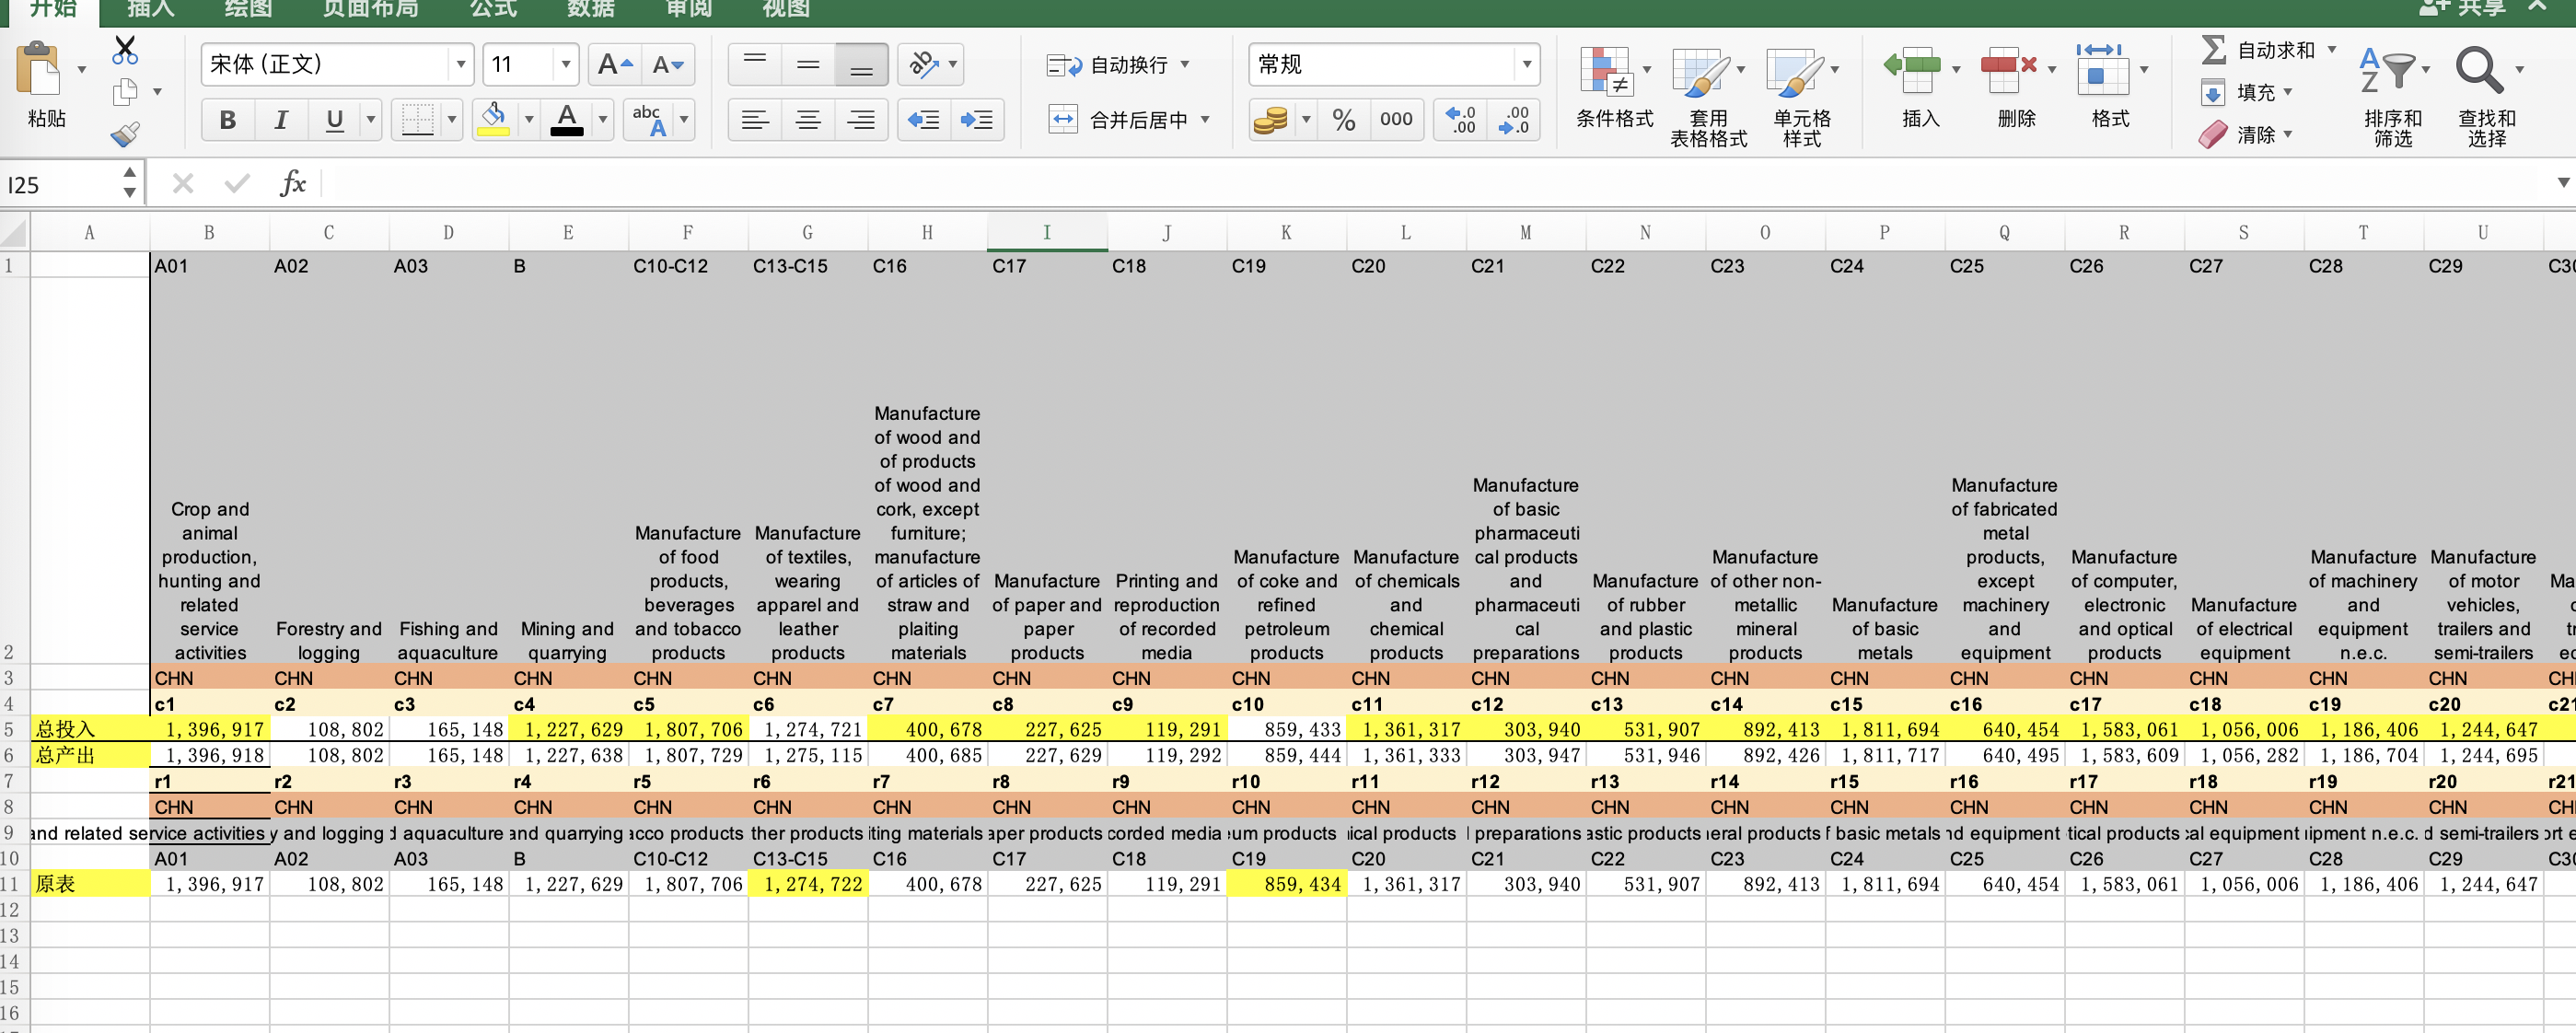Toggle underline formatting
Viewport: 2576px width, 1033px height.
click(334, 120)
